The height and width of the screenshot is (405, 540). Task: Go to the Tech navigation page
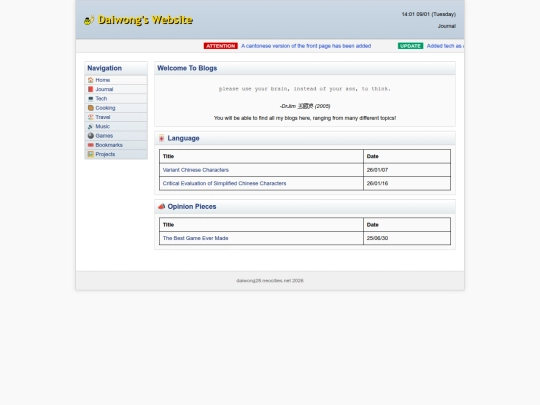pyautogui.click(x=116, y=98)
